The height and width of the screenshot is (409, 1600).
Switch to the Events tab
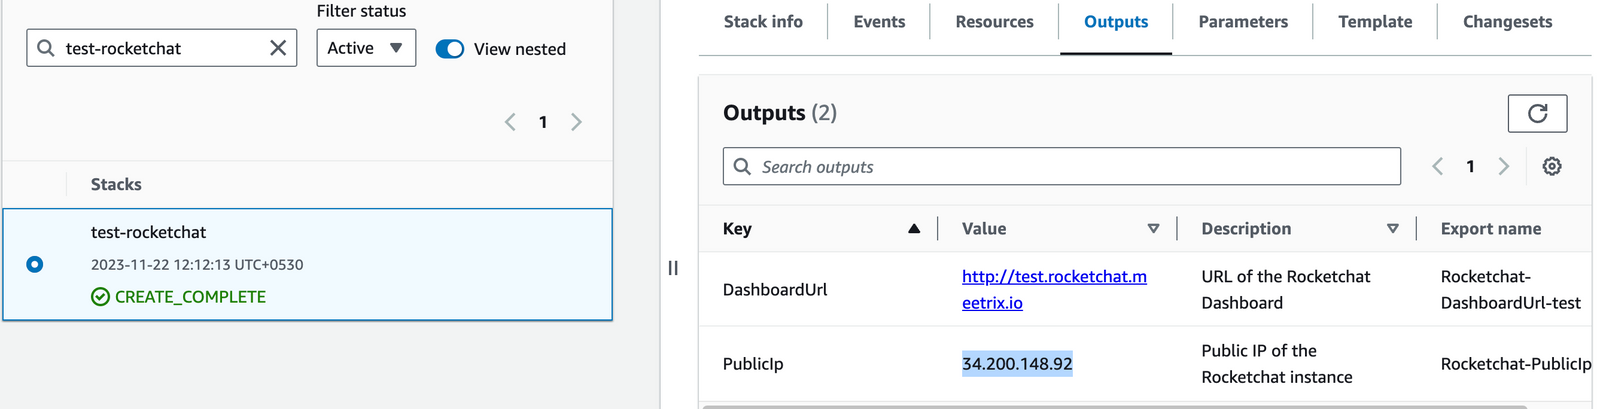[879, 22]
